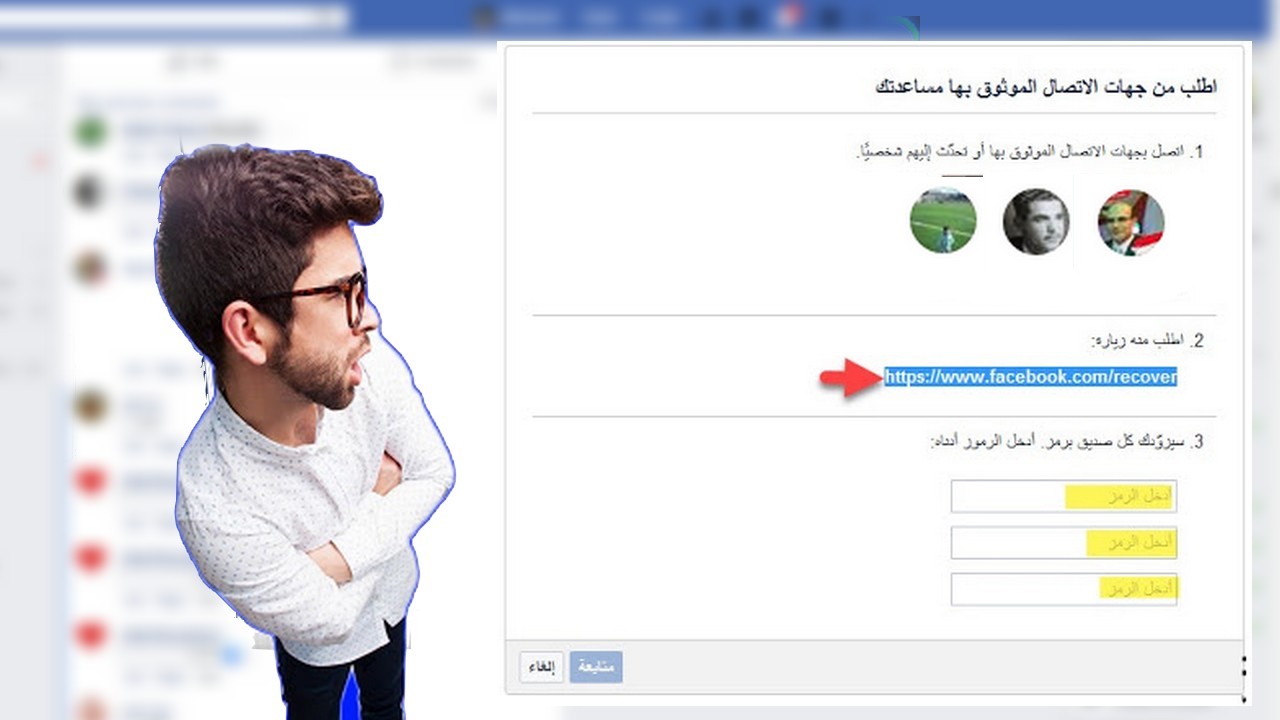This screenshot has height=720, width=1280.
Task: Focus the top code entry field
Action: 1064,497
